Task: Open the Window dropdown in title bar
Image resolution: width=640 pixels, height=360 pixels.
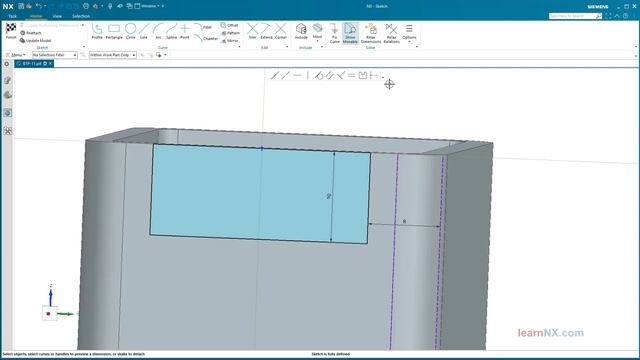Action: click(x=147, y=6)
